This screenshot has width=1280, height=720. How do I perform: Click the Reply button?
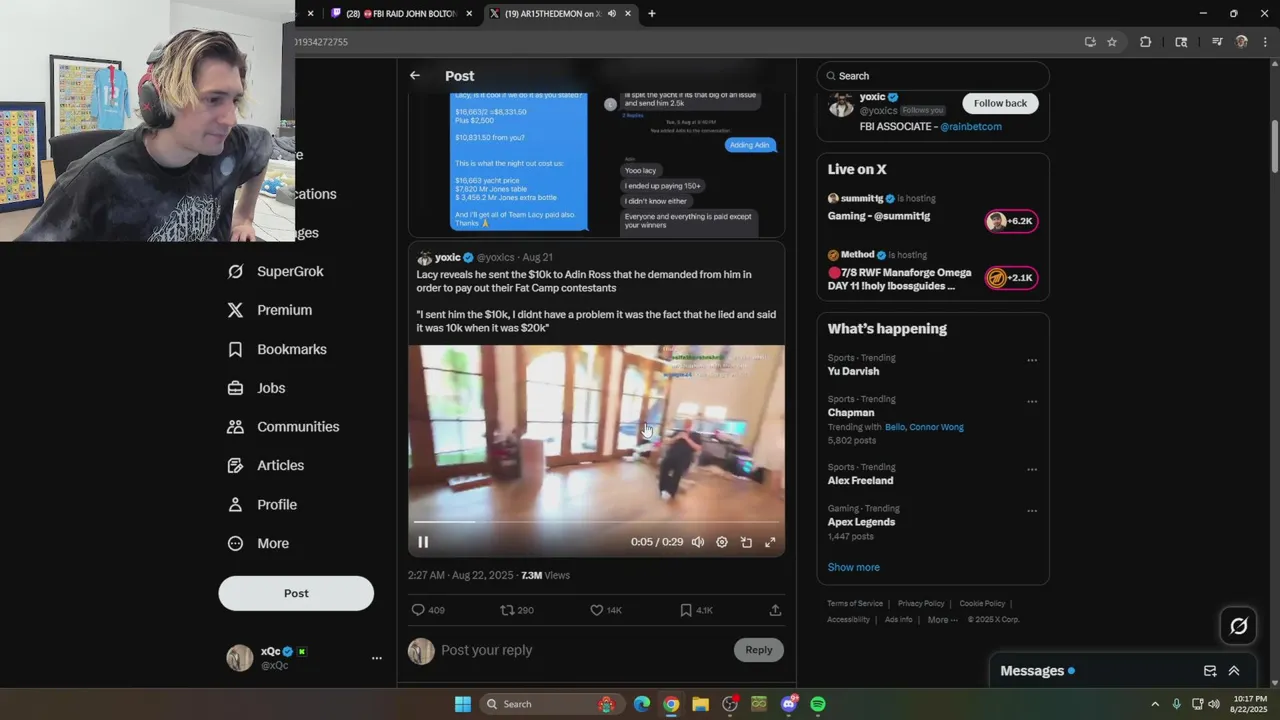pos(759,650)
